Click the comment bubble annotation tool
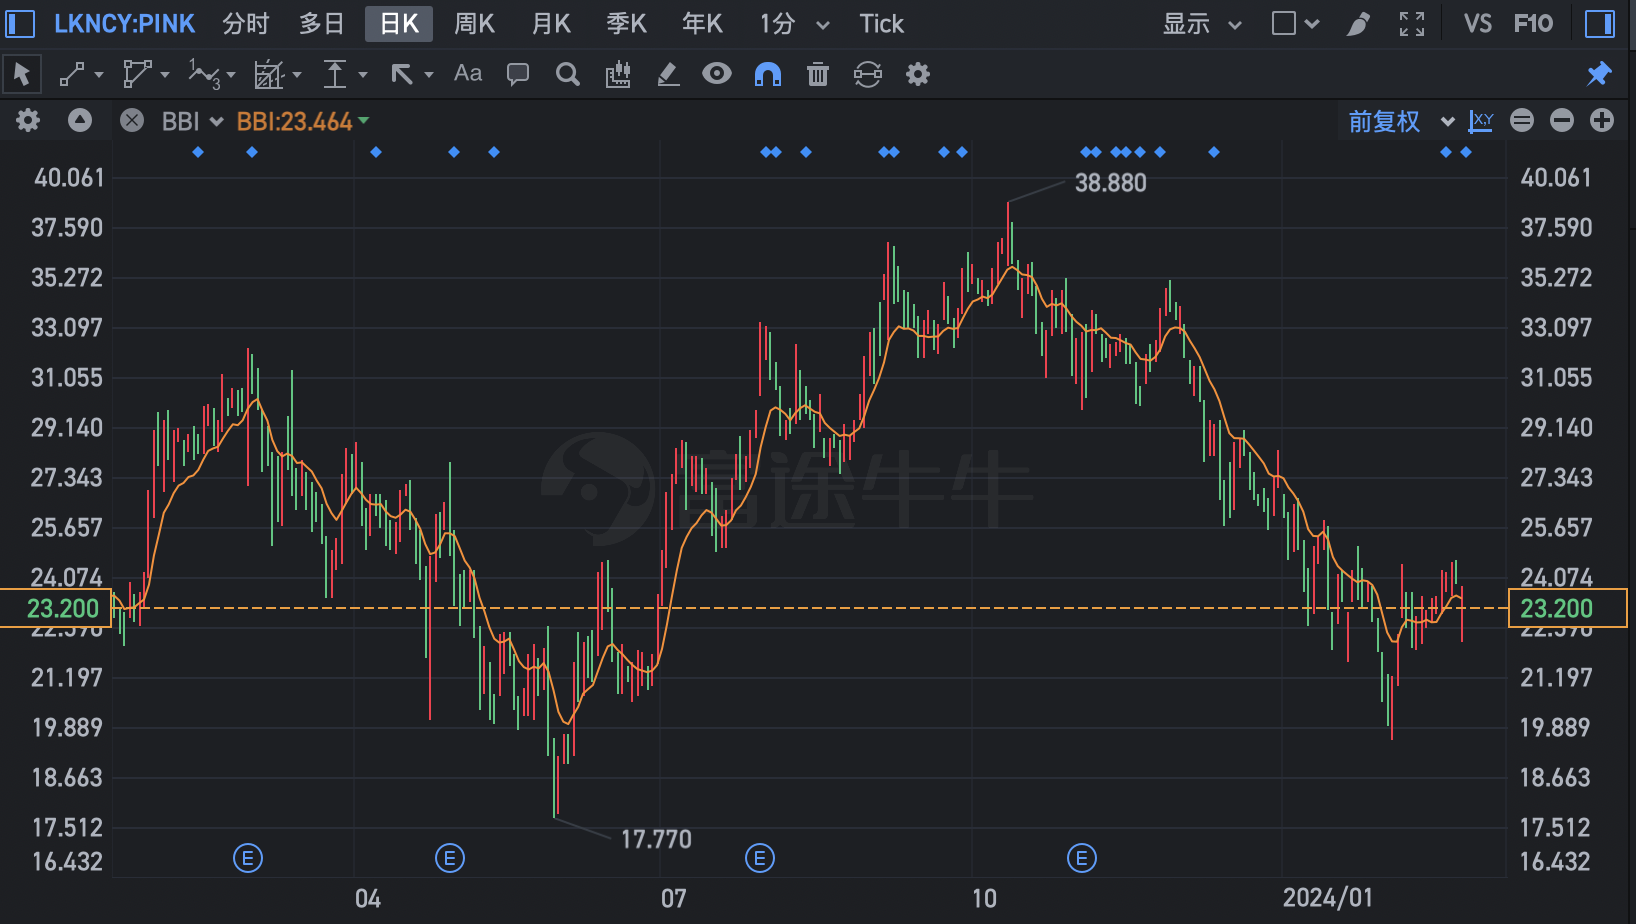1636x924 pixels. click(518, 74)
